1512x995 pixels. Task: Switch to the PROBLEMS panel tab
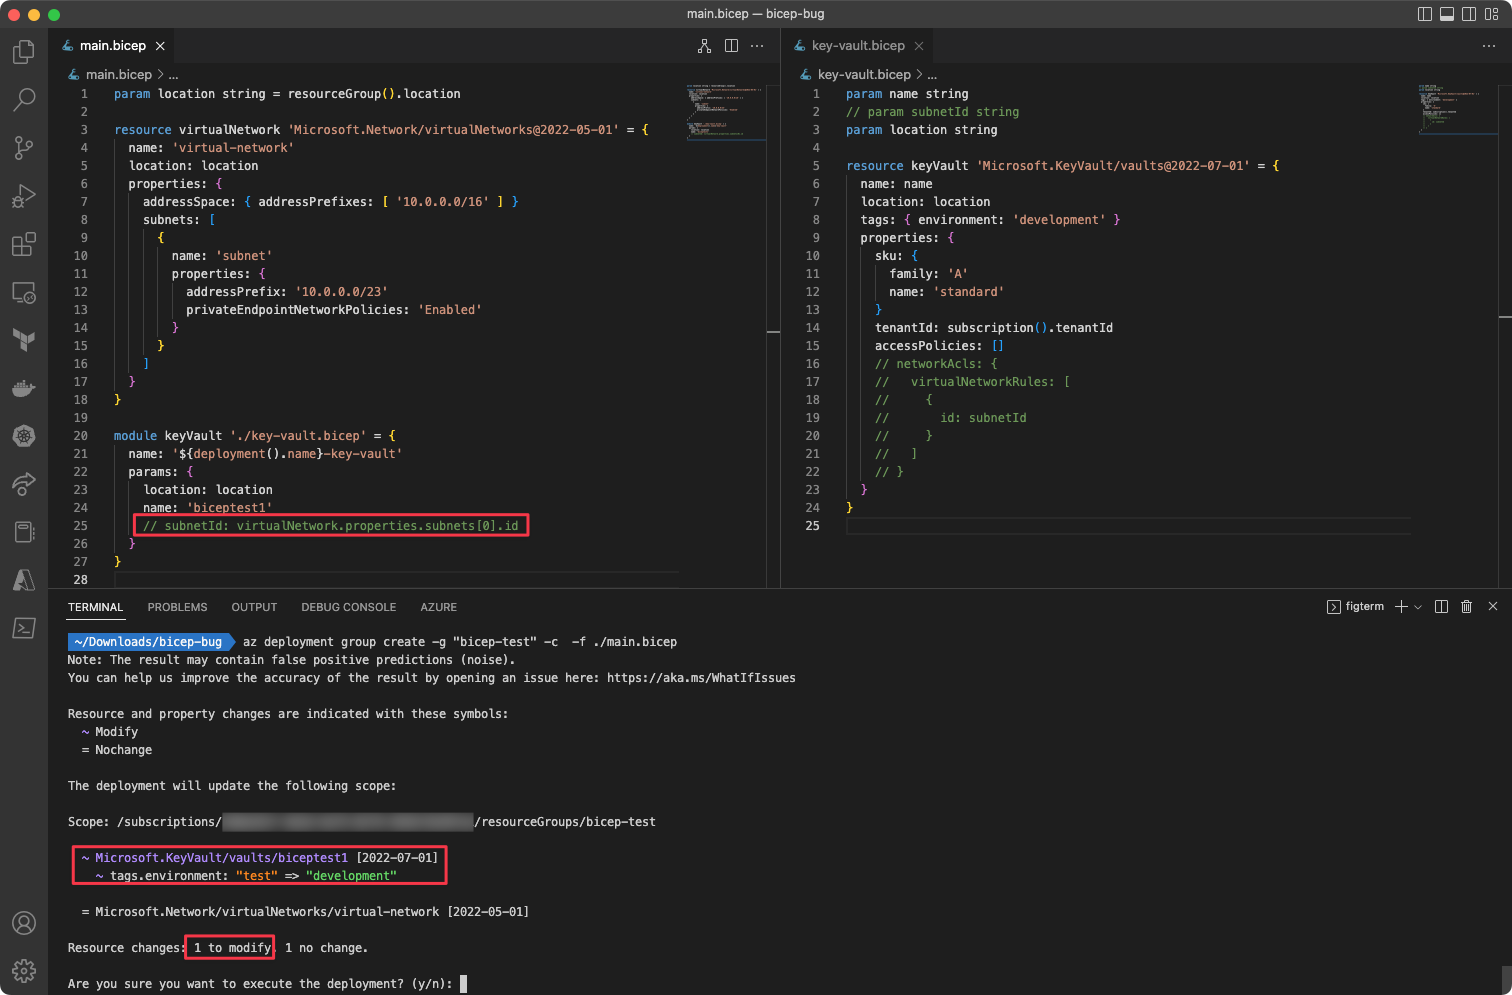tap(177, 607)
